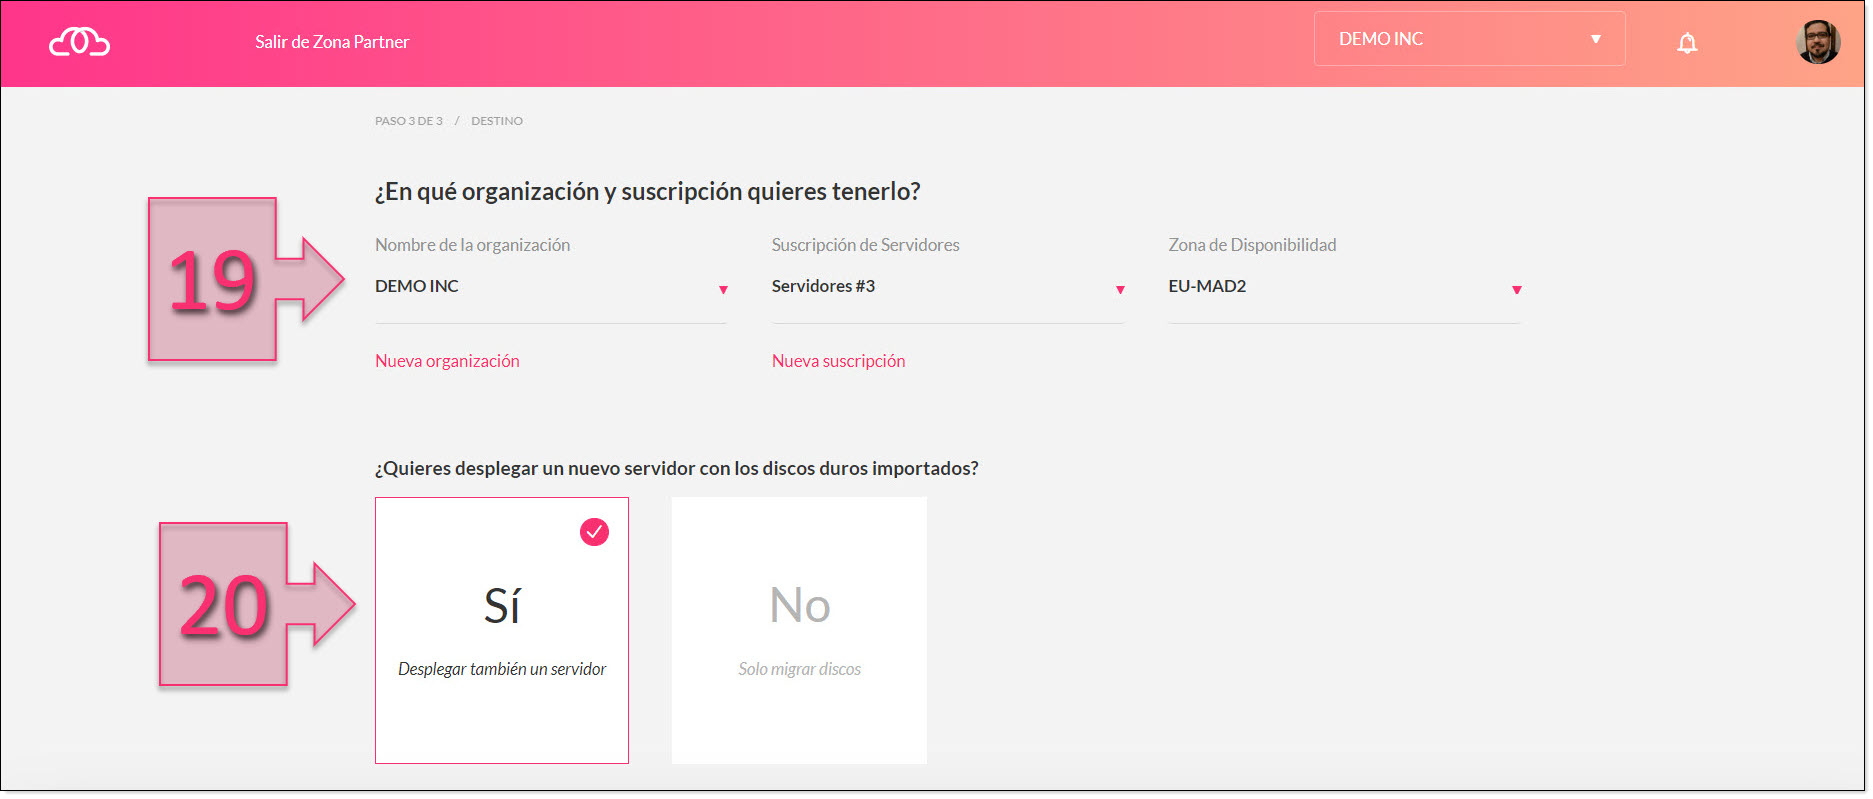The height and width of the screenshot is (799, 1873).
Task: Click the Nueva organización link
Action: pyautogui.click(x=447, y=361)
